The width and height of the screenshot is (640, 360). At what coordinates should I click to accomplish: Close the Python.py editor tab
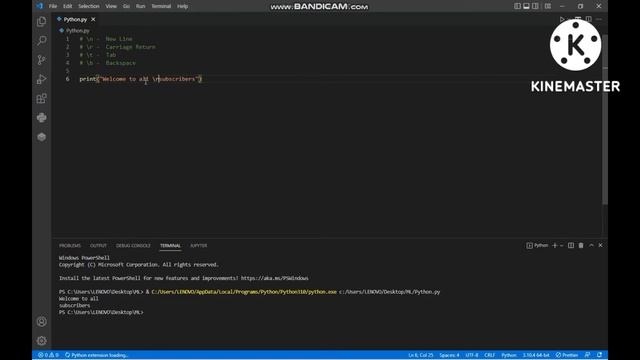click(93, 19)
